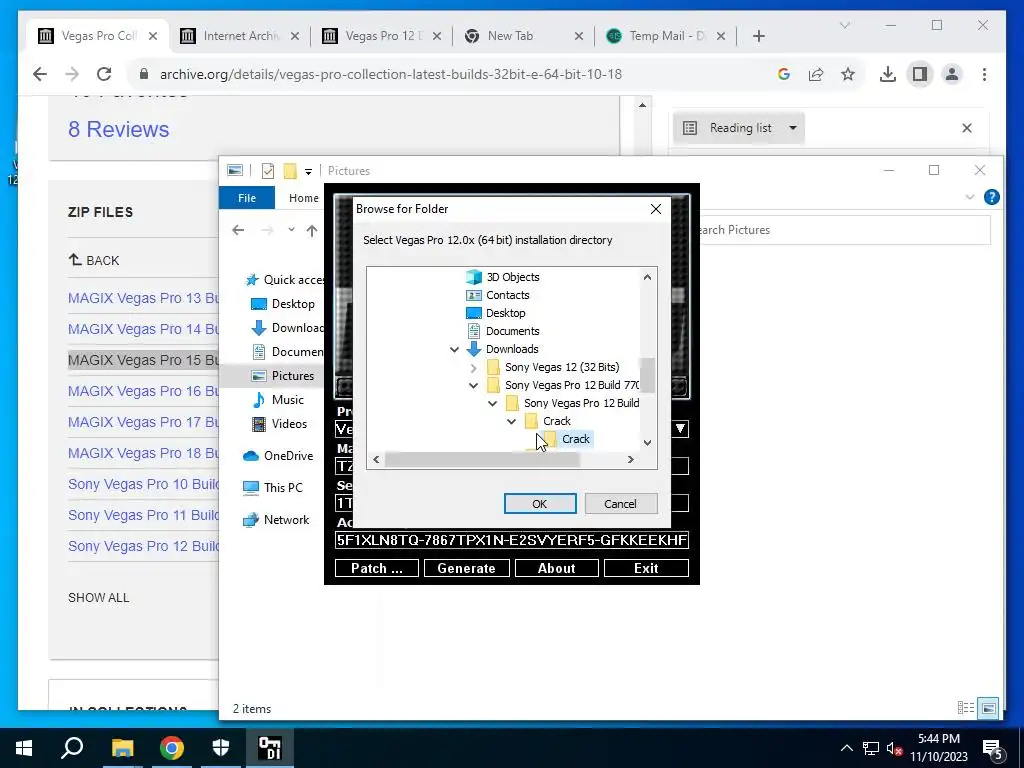The image size is (1024, 768).
Task: Click OK in Browse for Folder dialog
Action: point(539,504)
